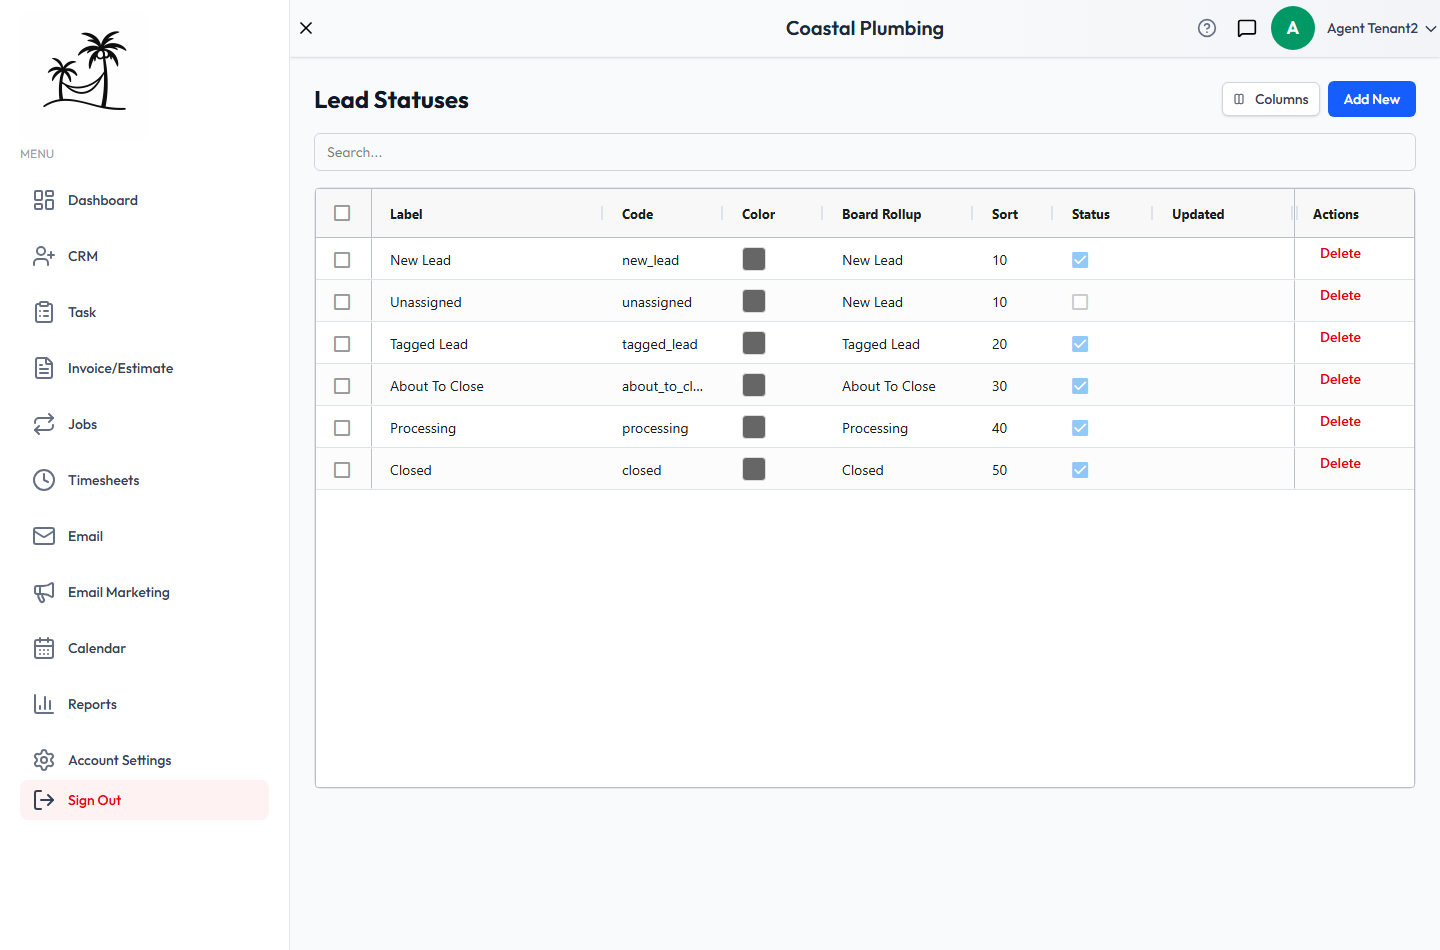1440x950 pixels.
Task: Expand the Agent Tenant2 user dropdown arrow
Action: 1431,29
